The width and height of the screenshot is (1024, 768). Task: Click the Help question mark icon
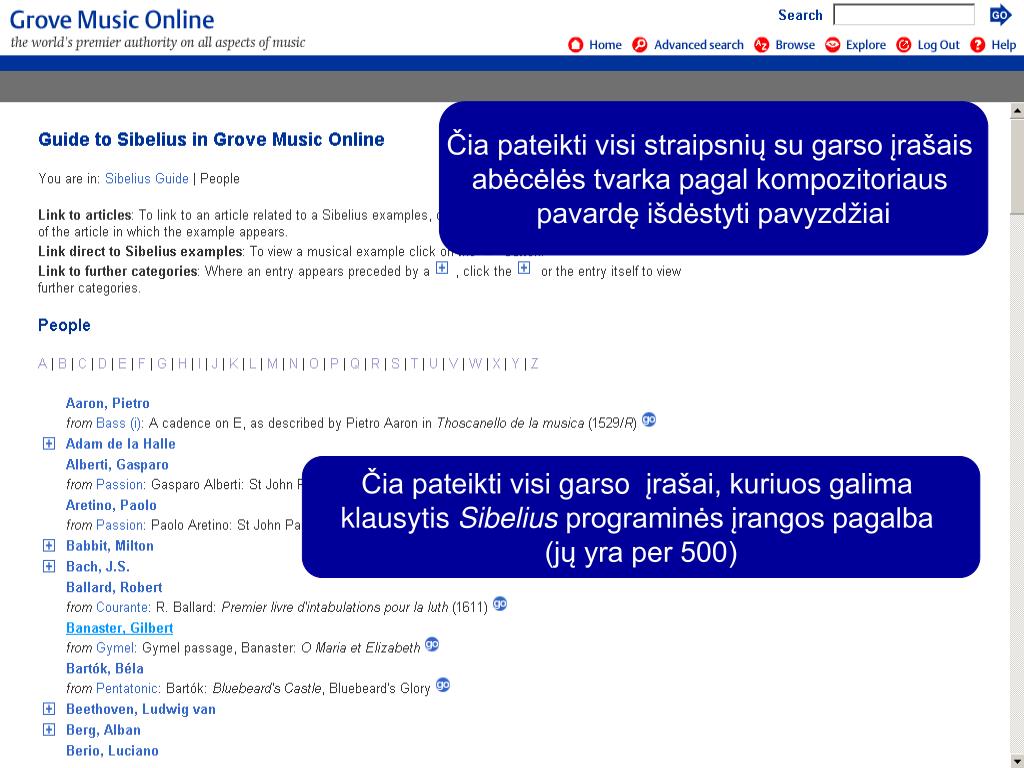(978, 45)
